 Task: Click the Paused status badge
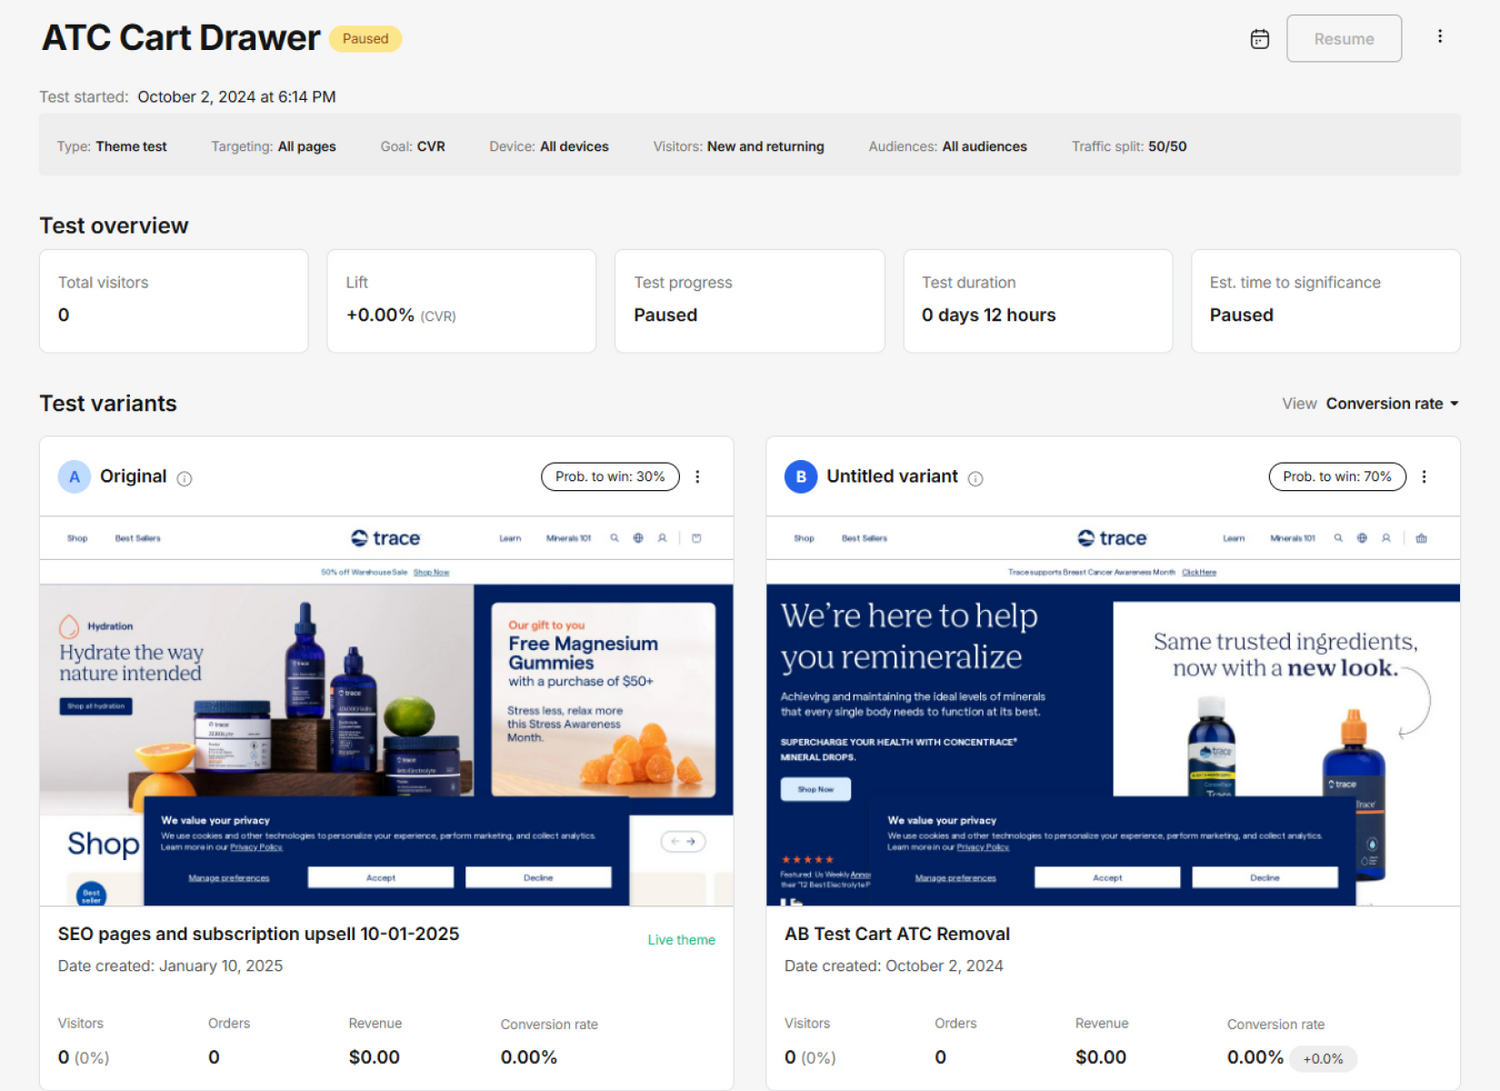pos(365,39)
